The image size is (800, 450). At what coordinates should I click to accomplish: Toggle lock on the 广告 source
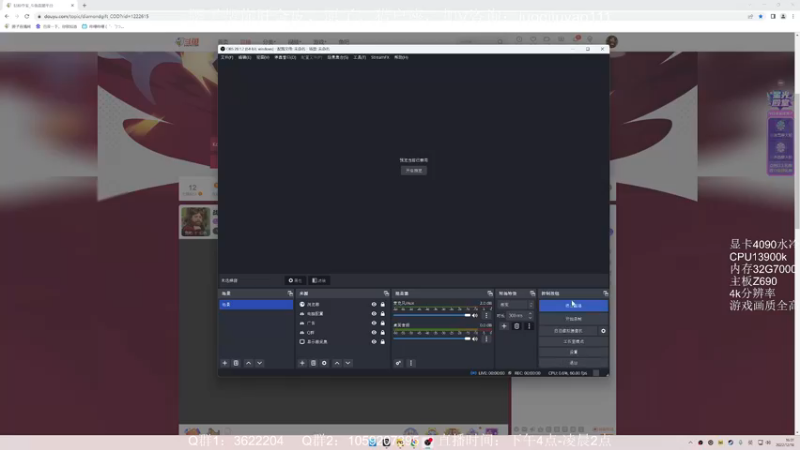[383, 323]
